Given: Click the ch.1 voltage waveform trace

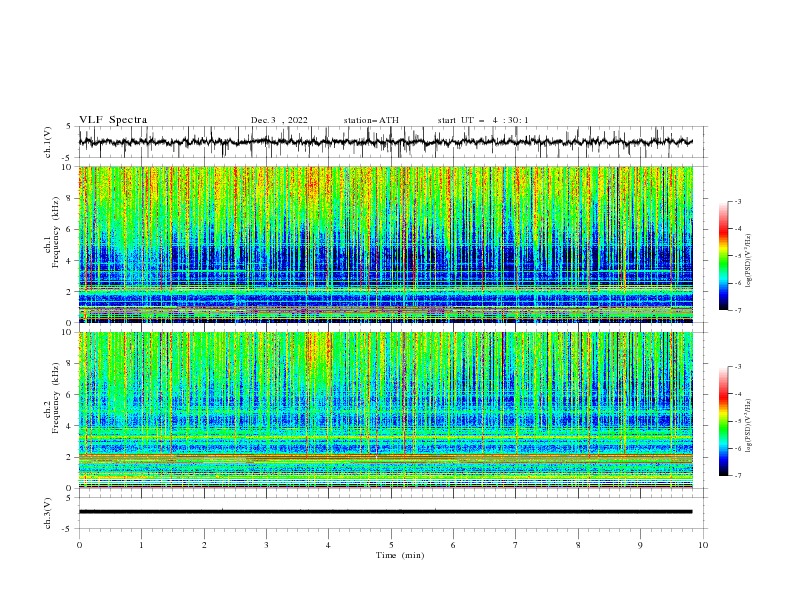Looking at the screenshot, I should 385,142.
